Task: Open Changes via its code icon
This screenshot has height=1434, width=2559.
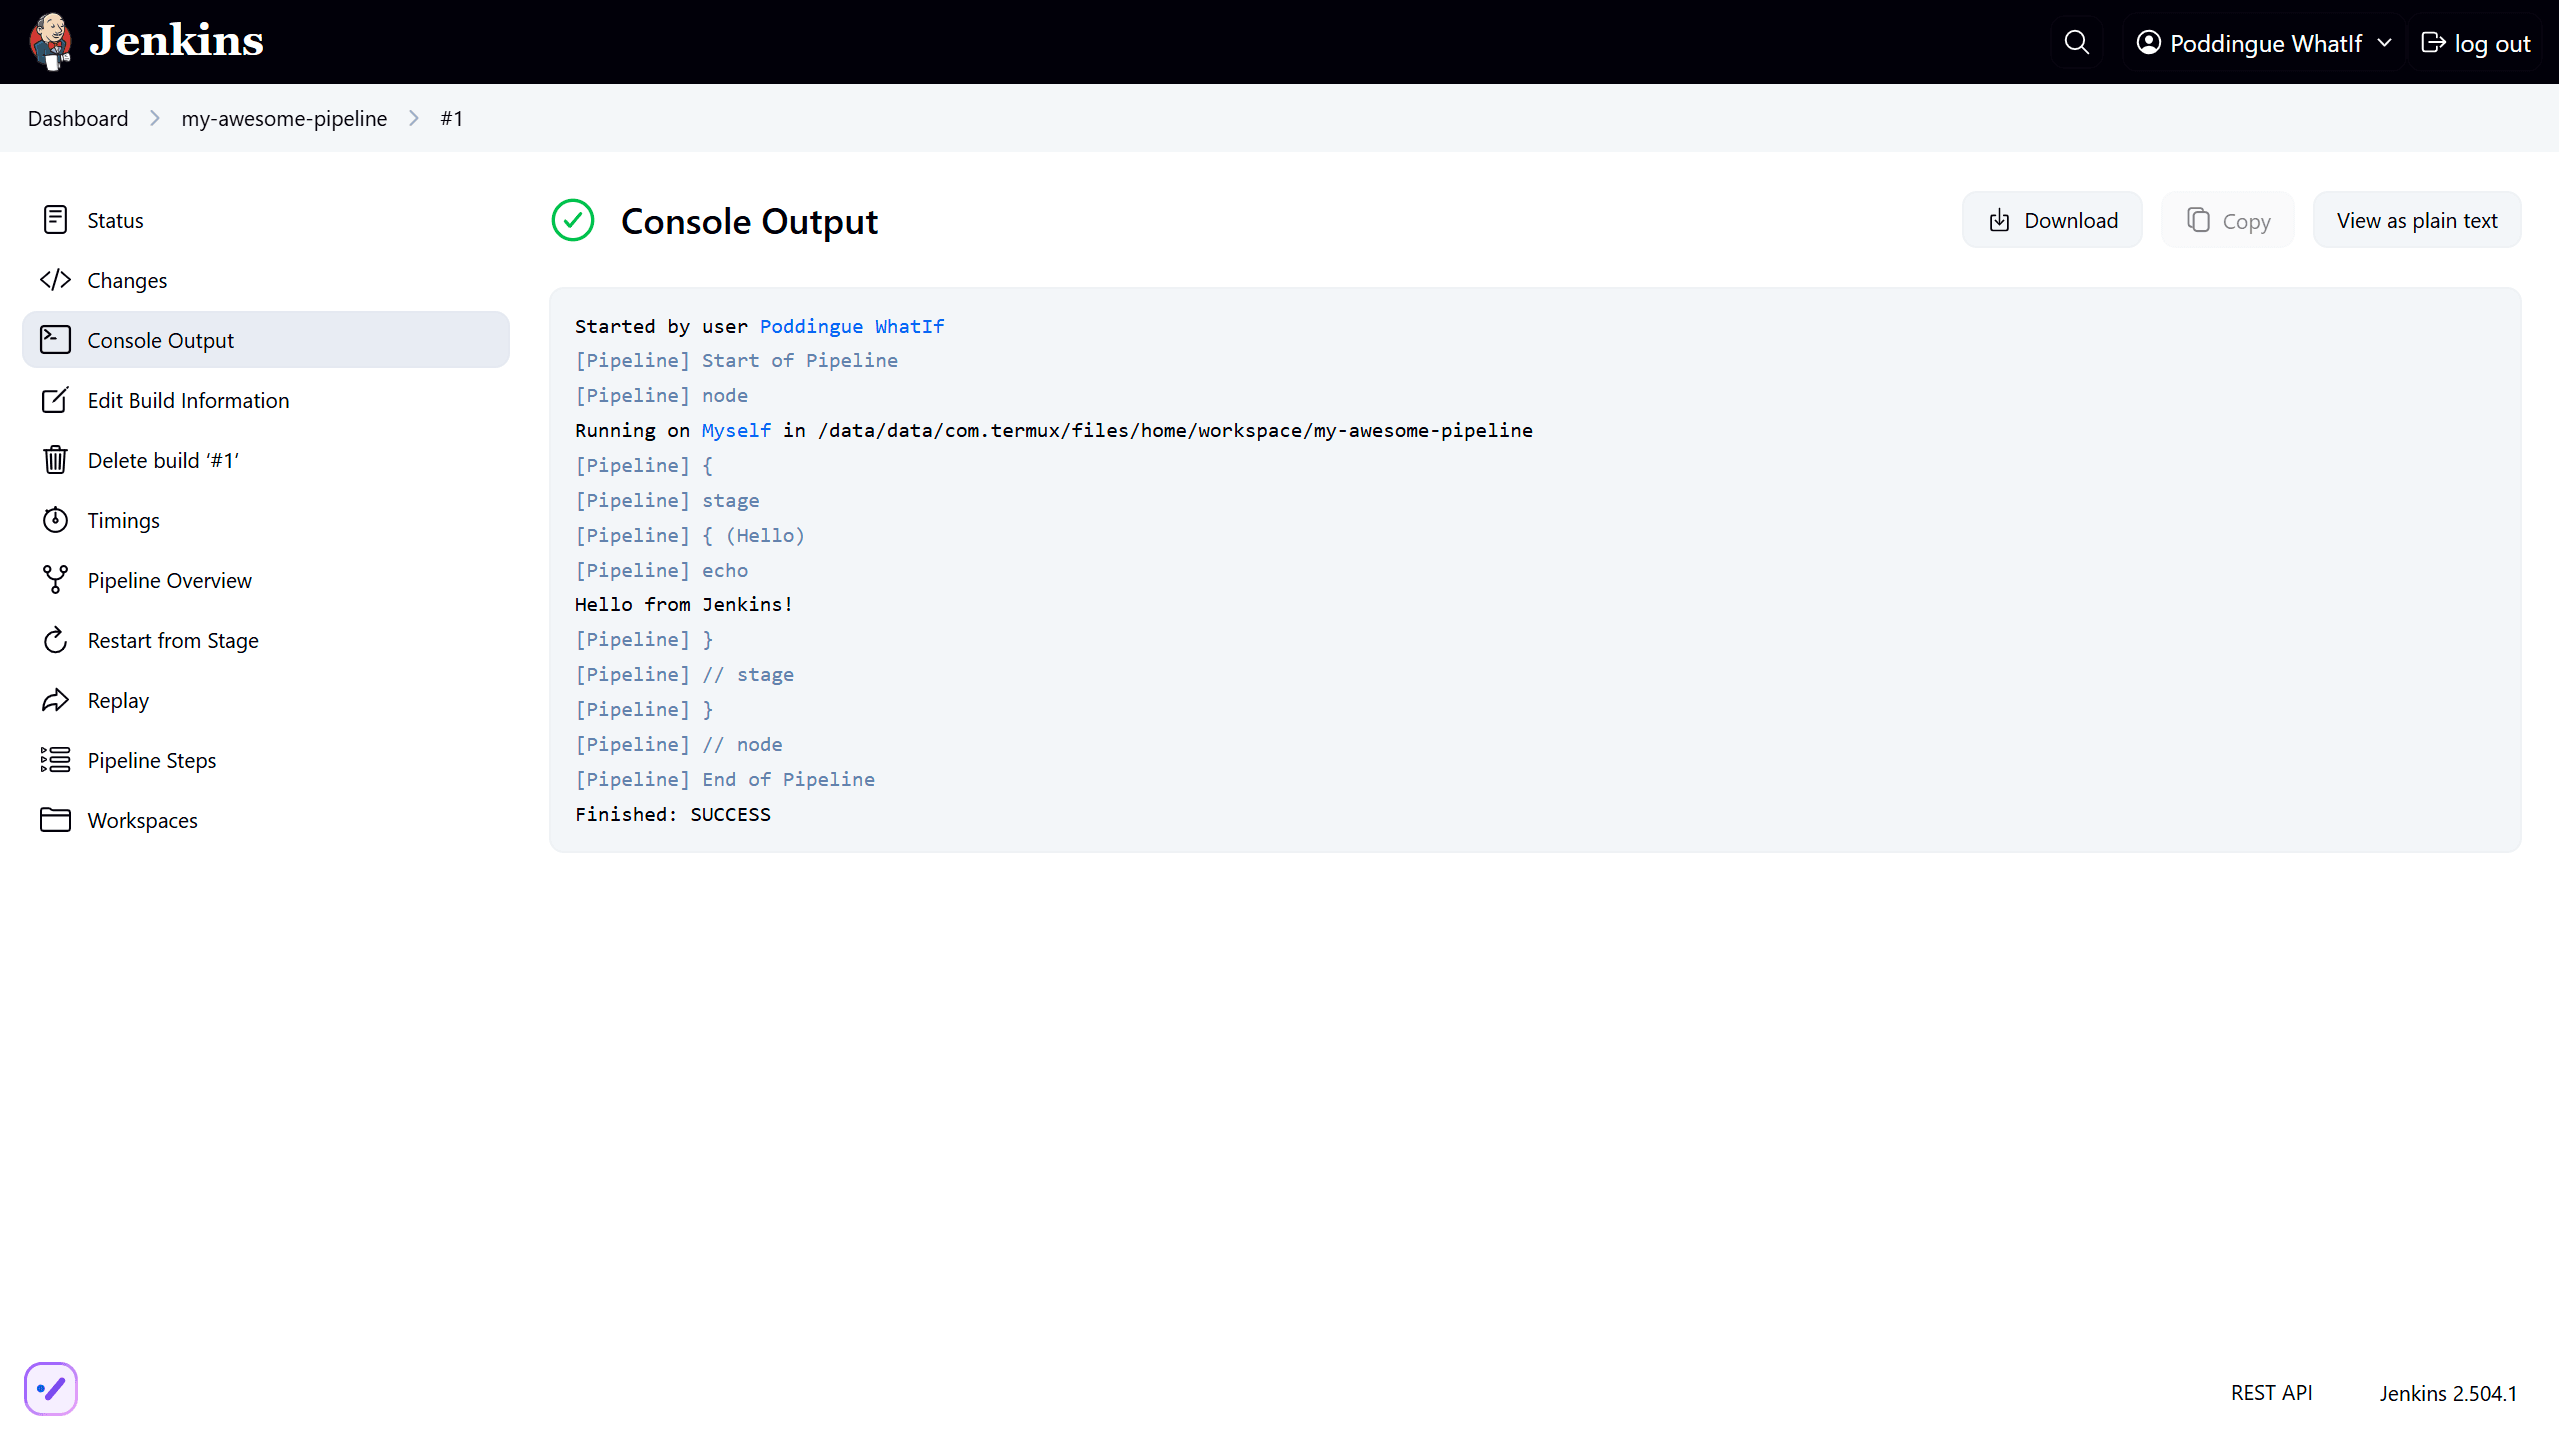Action: click(x=55, y=280)
